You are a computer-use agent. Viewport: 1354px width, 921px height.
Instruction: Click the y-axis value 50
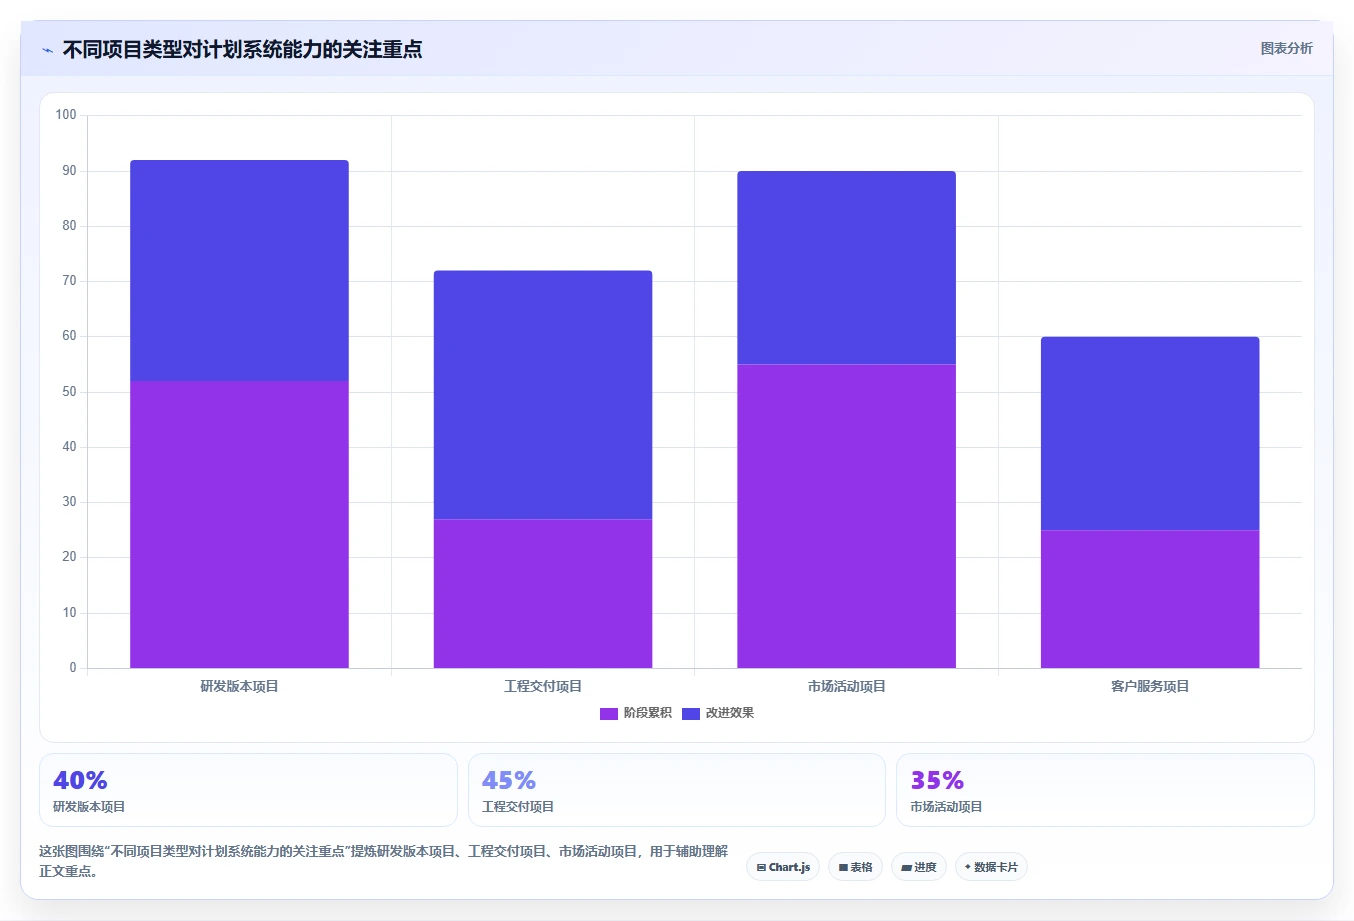[x=69, y=392]
